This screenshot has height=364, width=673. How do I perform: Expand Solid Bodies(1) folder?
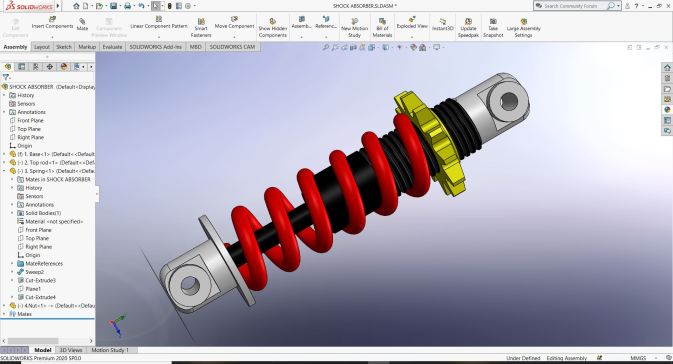tap(12, 213)
